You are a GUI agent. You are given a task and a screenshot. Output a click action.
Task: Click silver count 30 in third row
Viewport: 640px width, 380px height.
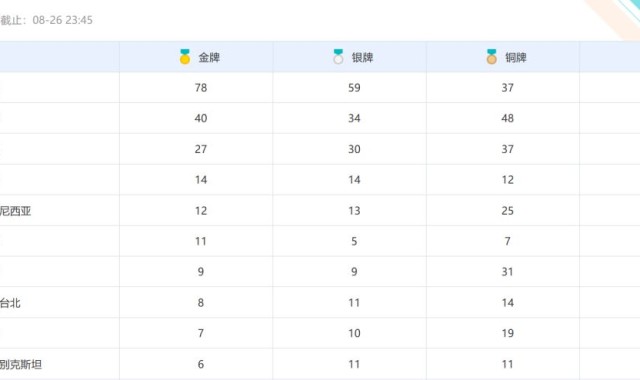coord(354,149)
